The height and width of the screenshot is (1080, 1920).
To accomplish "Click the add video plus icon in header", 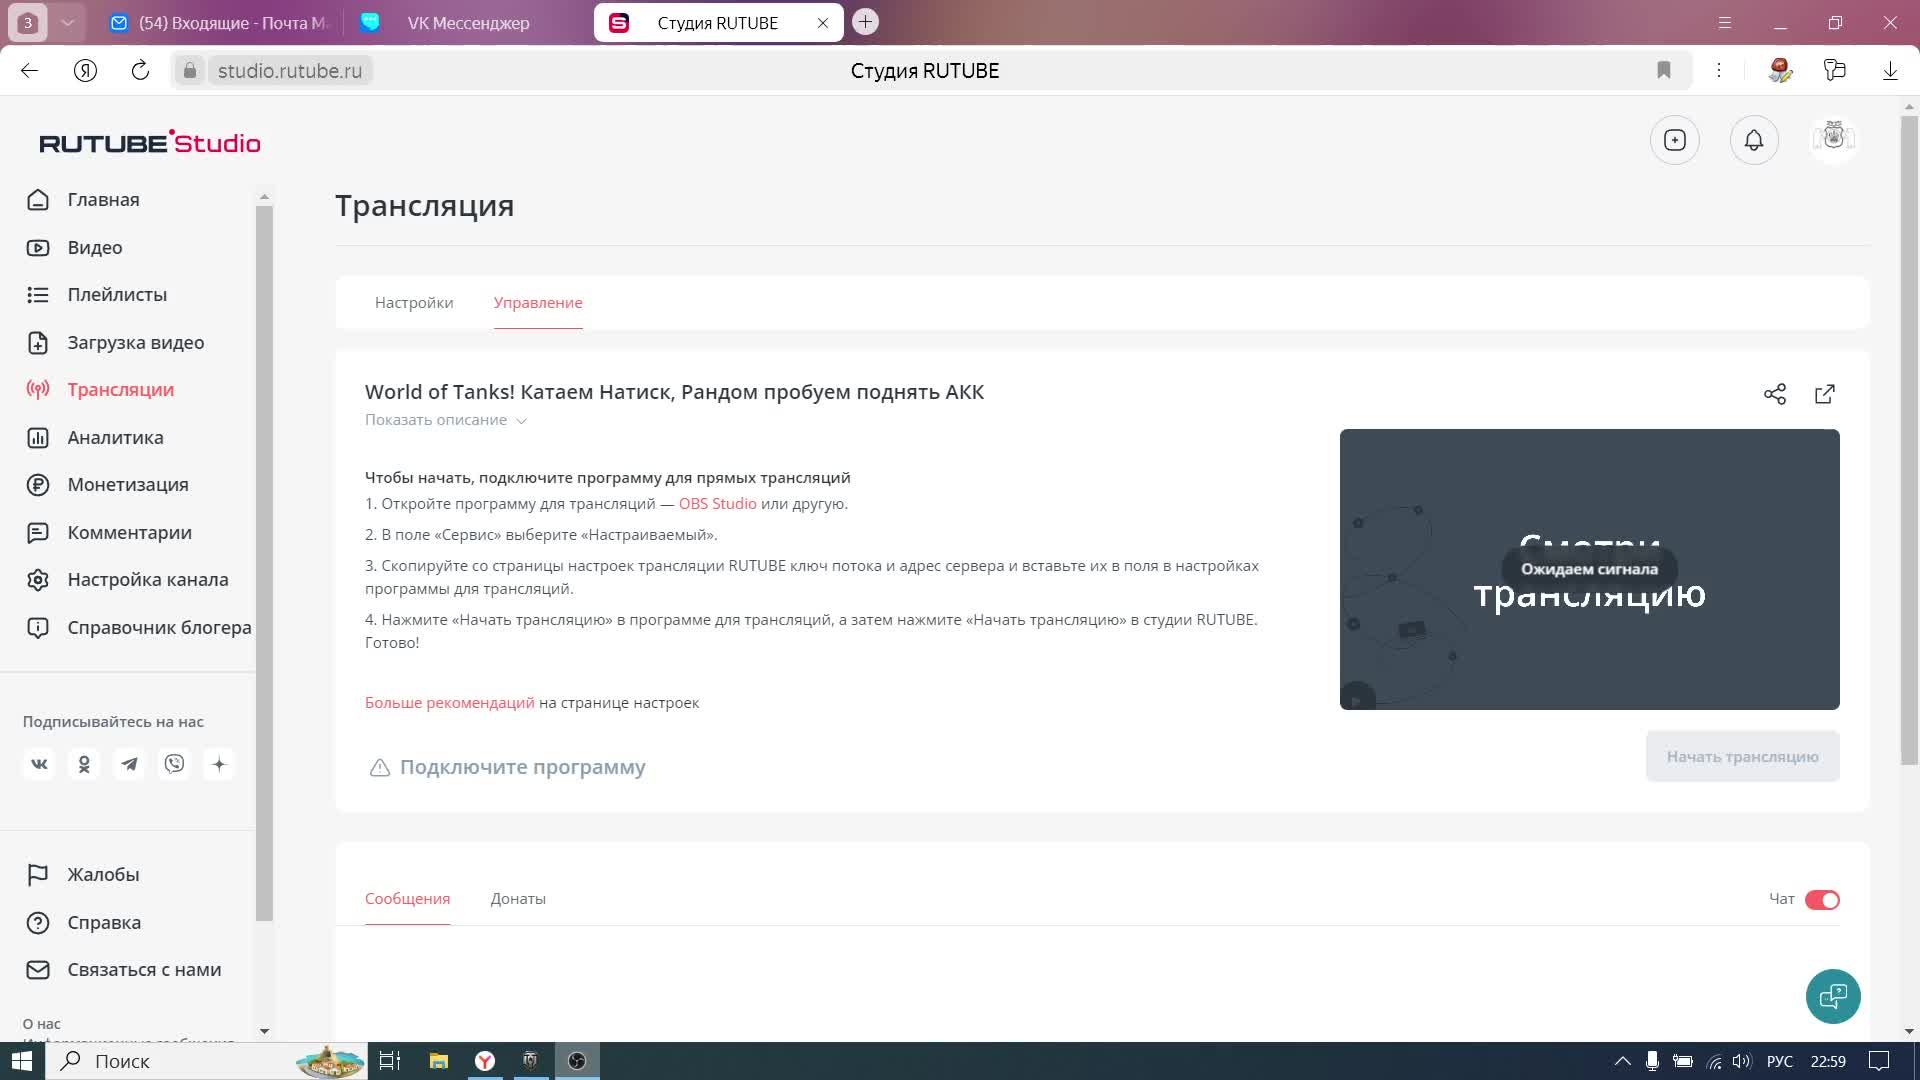I will 1675,140.
